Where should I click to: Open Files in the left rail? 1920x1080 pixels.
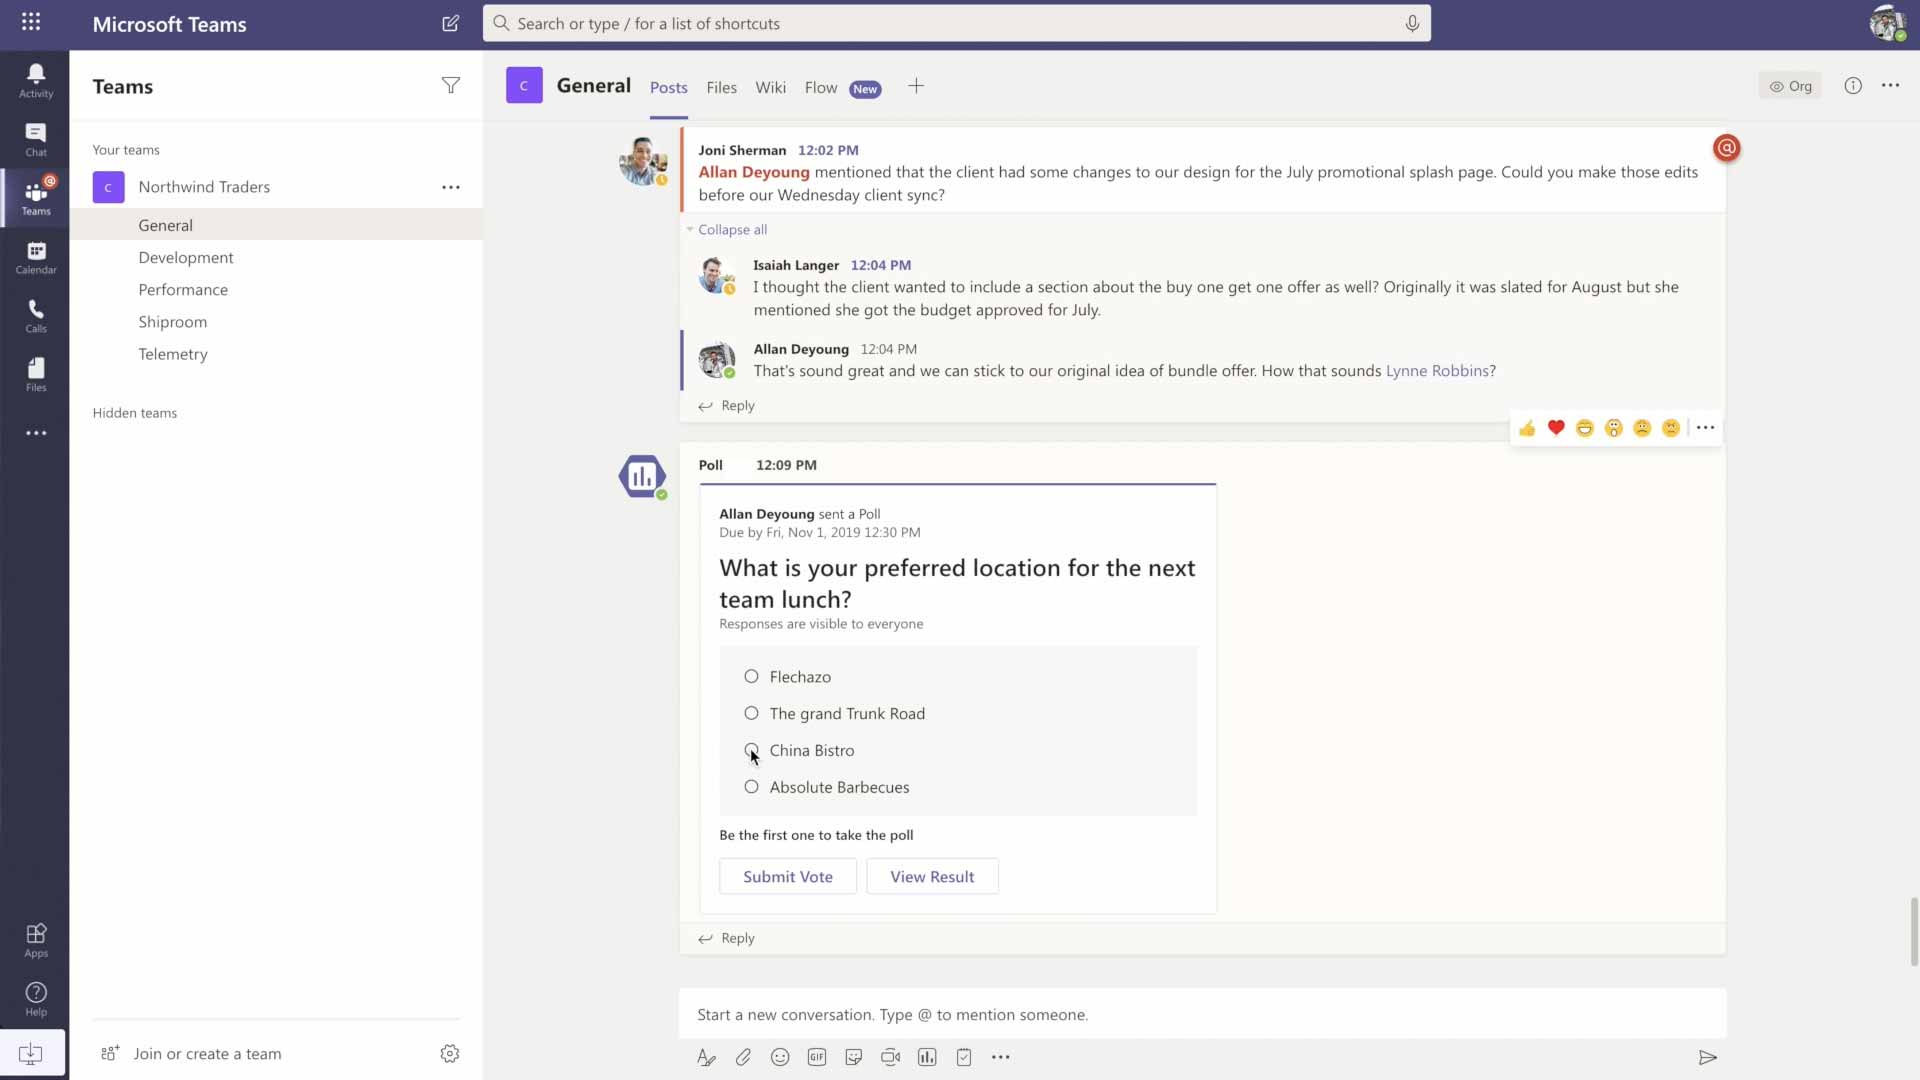36,375
